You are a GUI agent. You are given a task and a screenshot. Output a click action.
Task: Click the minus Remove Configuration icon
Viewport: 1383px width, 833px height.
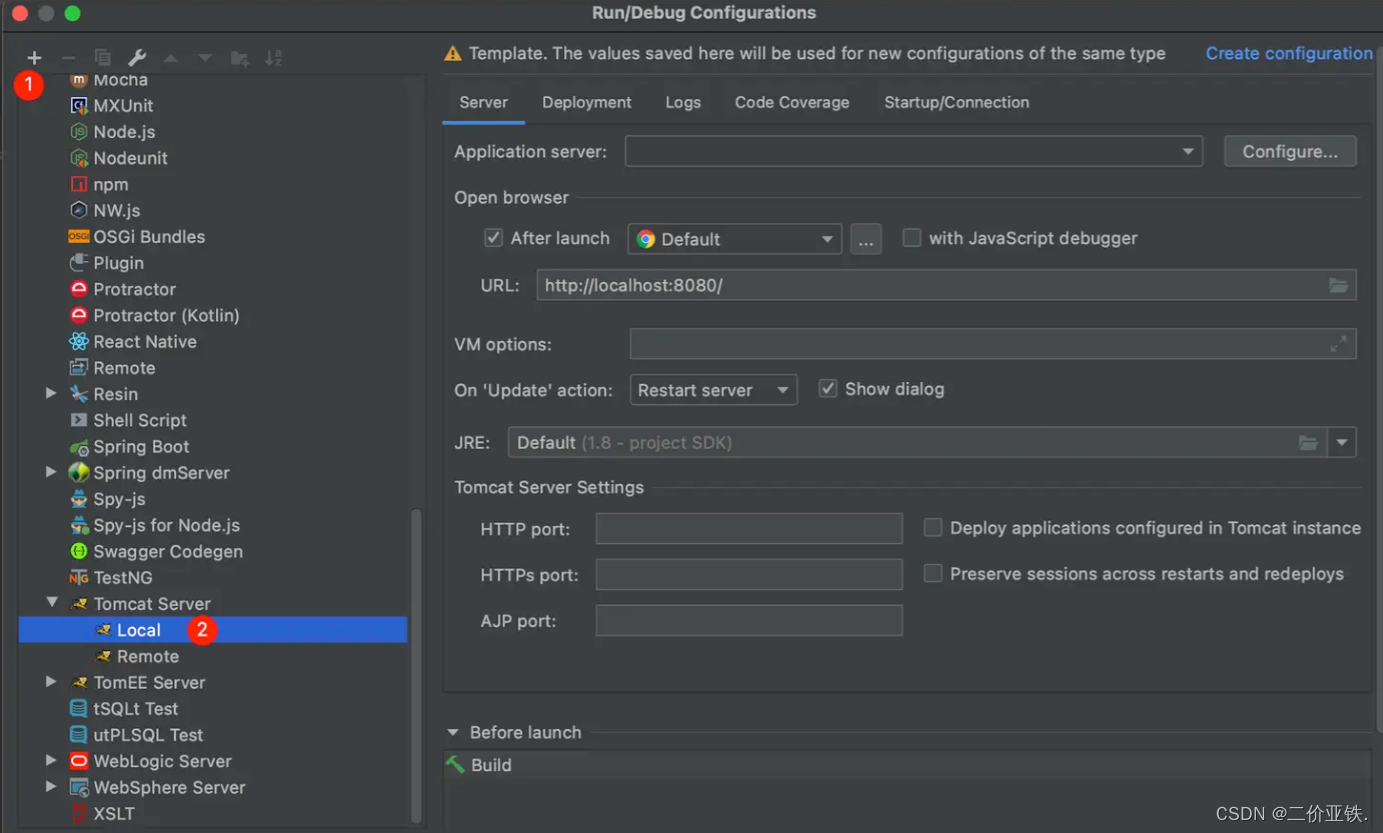(68, 58)
